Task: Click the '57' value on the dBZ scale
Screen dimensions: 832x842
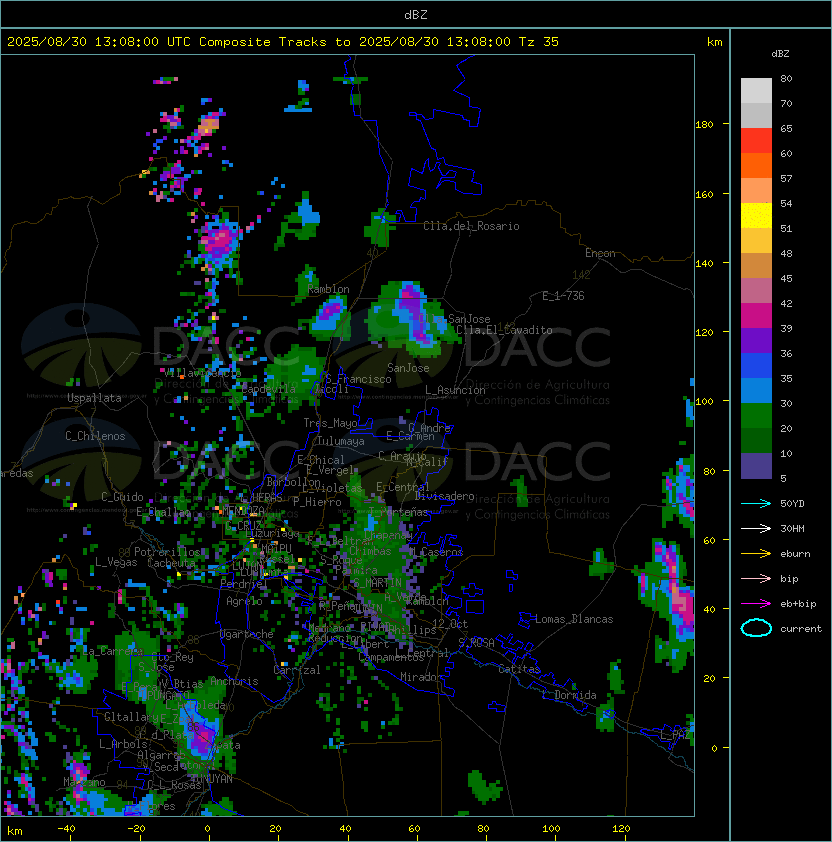Action: (x=786, y=178)
